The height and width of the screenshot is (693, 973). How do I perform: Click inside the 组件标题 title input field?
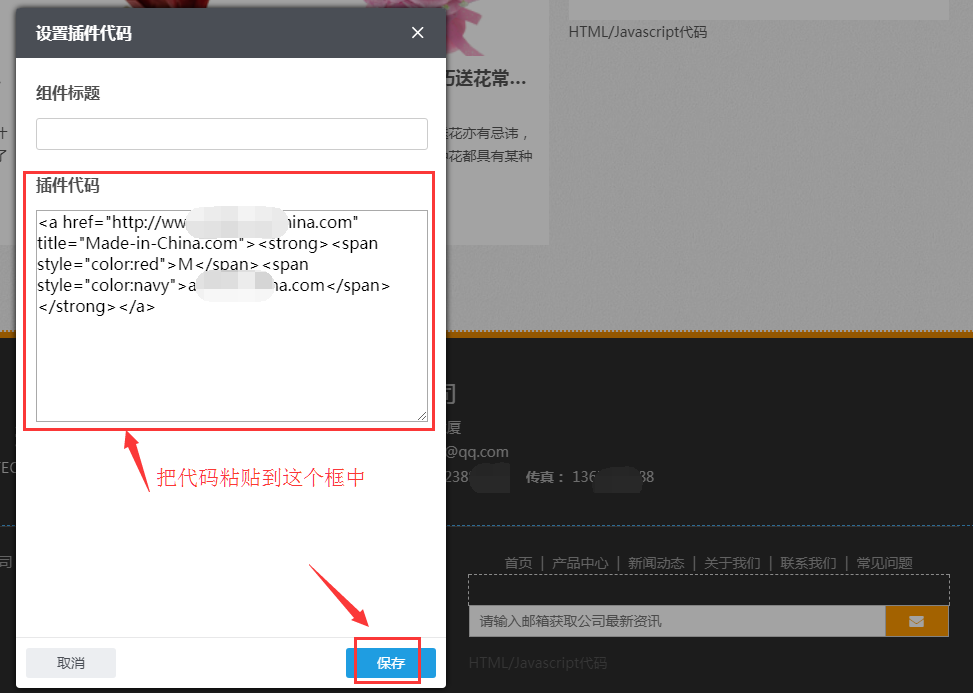(x=231, y=133)
